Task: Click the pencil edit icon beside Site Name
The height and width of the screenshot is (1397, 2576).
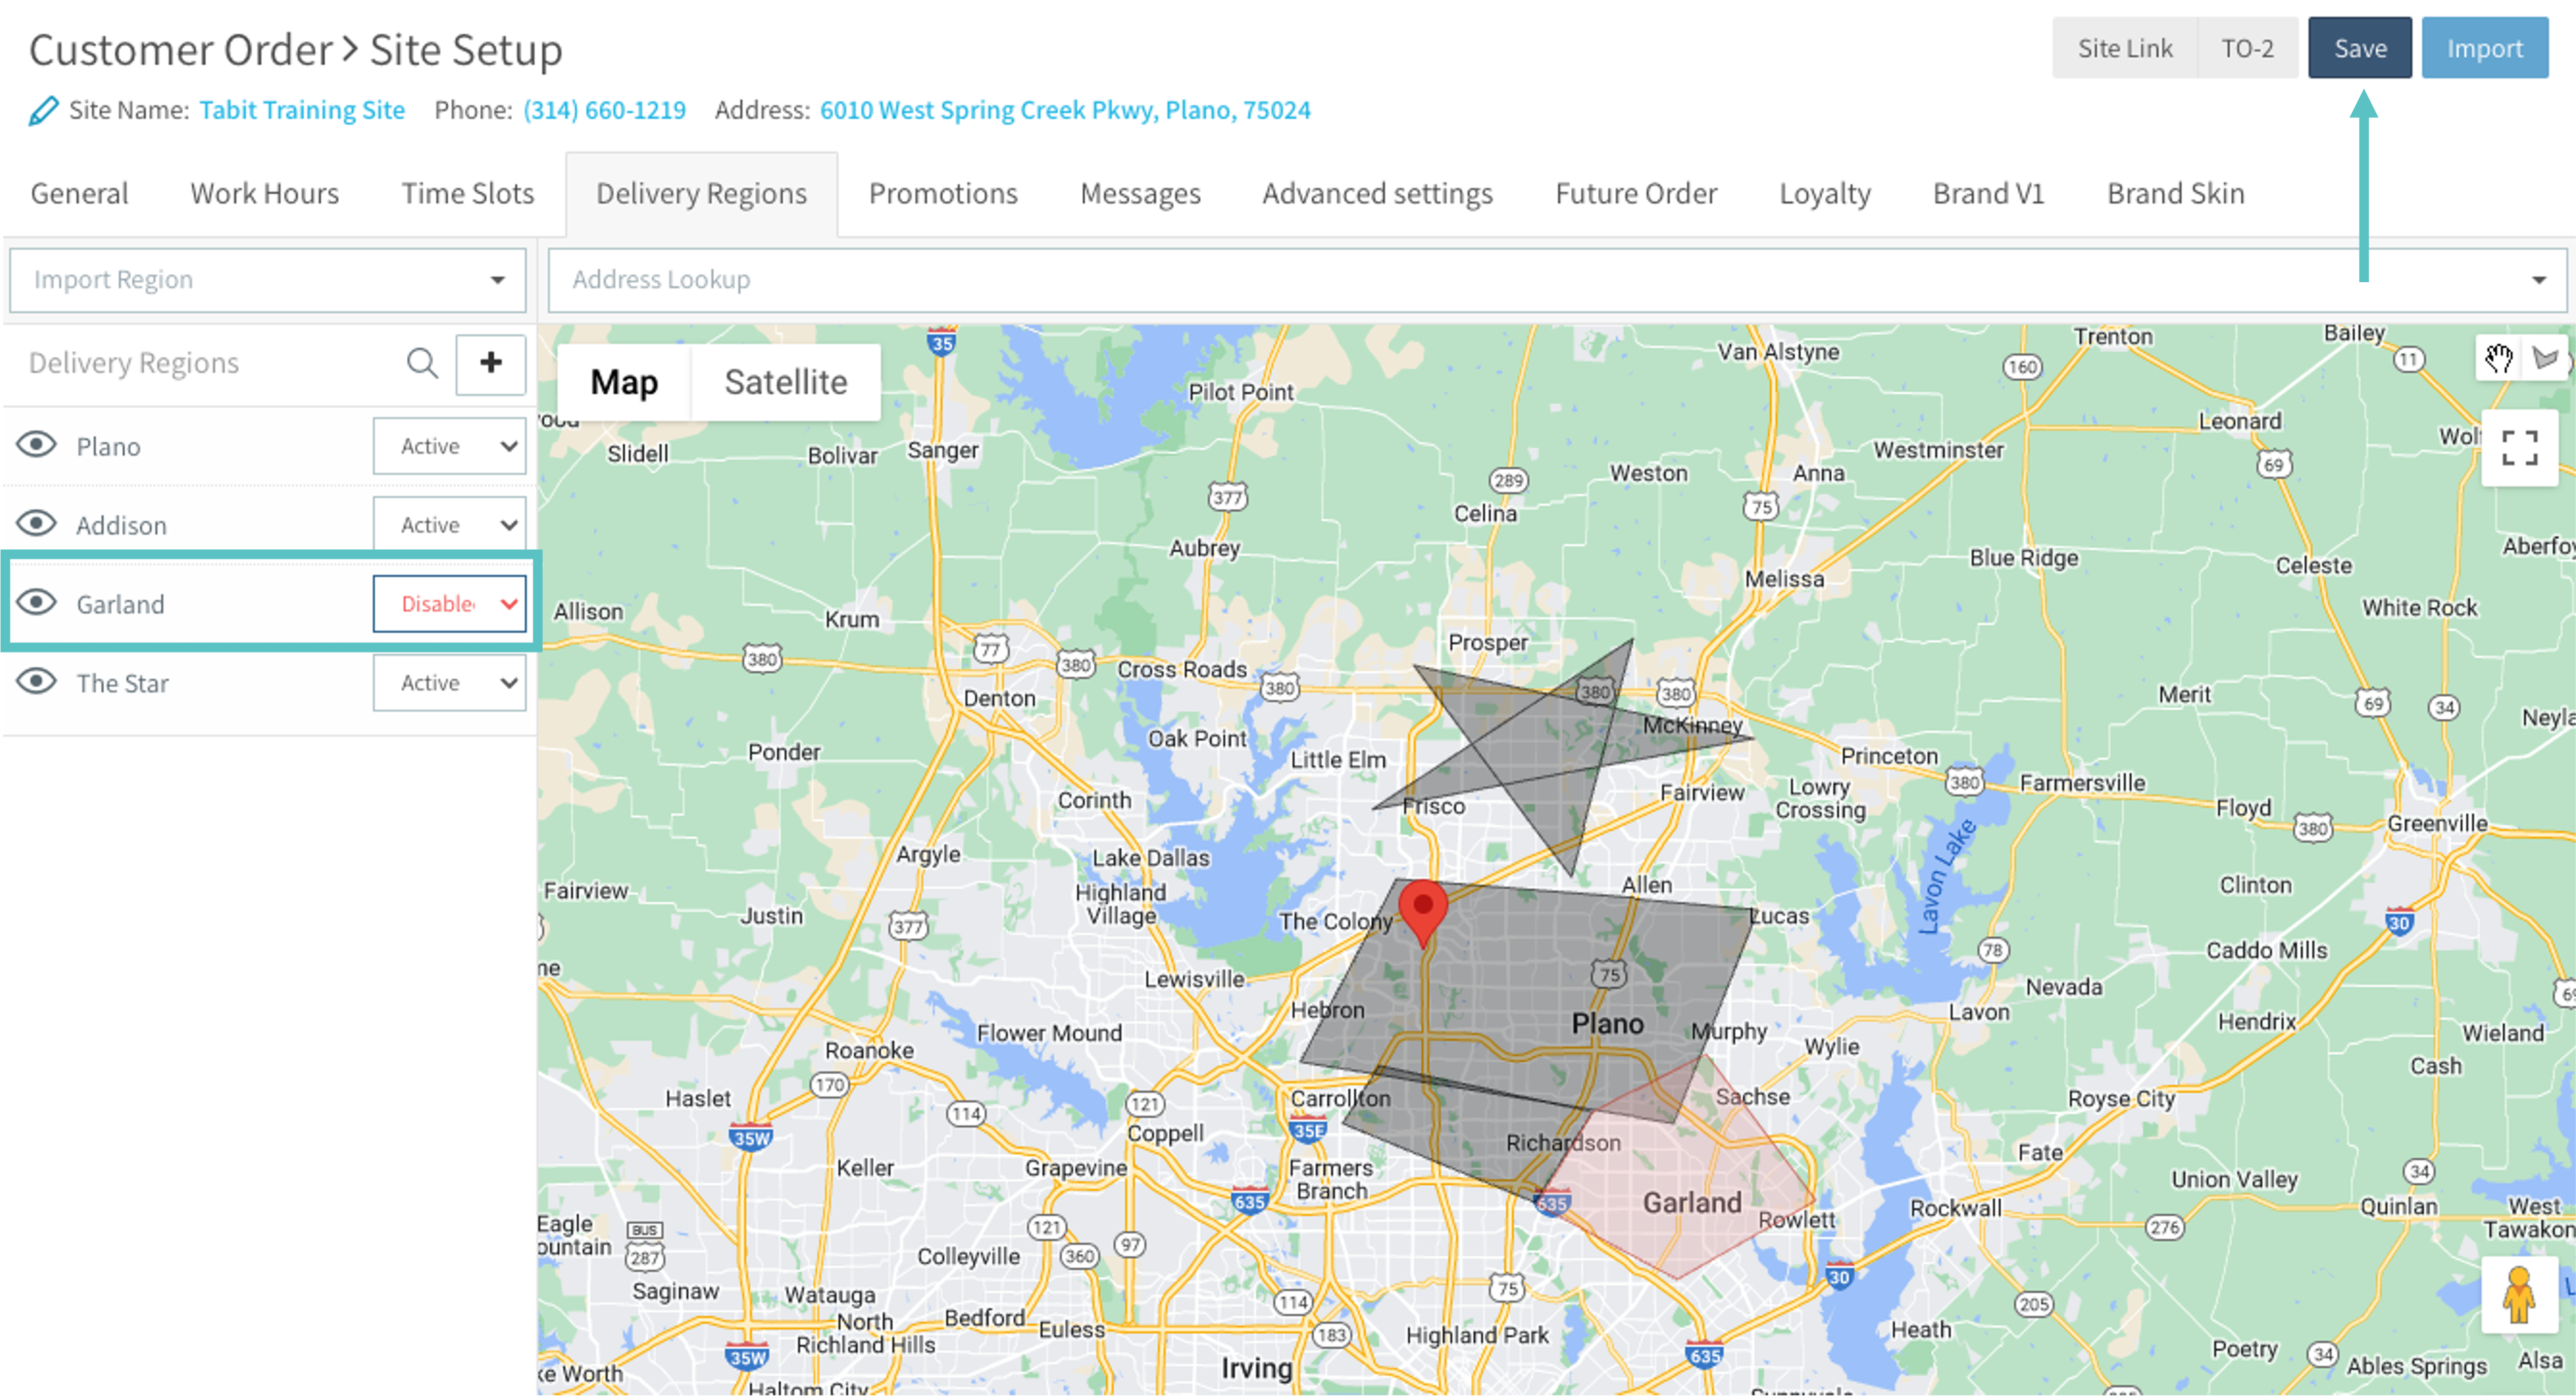Action: tap(43, 111)
